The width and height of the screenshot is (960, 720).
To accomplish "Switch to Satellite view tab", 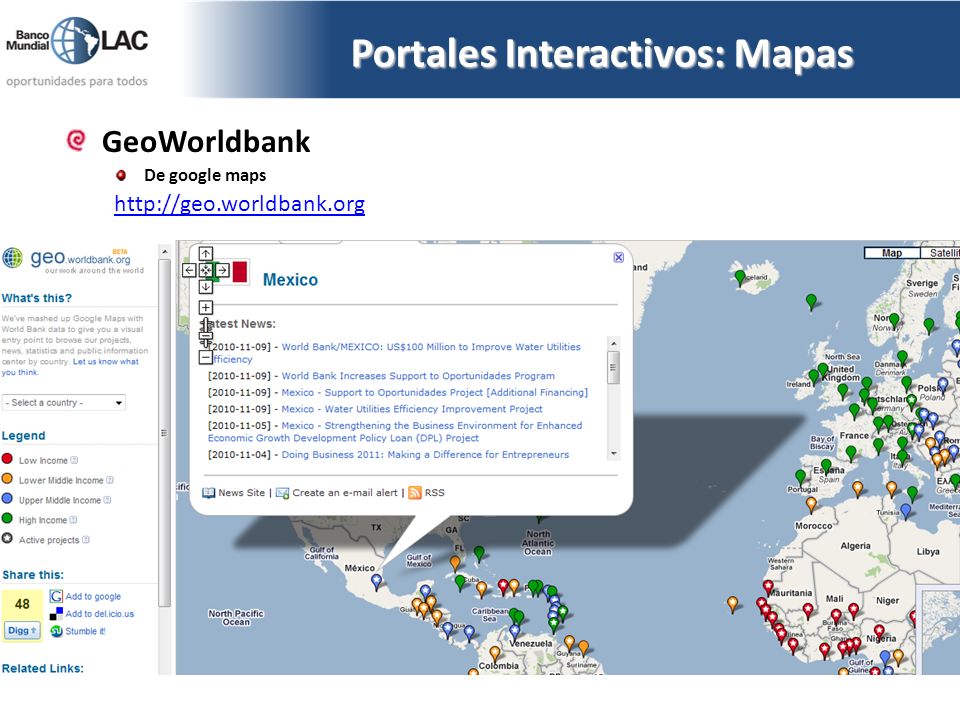I will coord(942,253).
